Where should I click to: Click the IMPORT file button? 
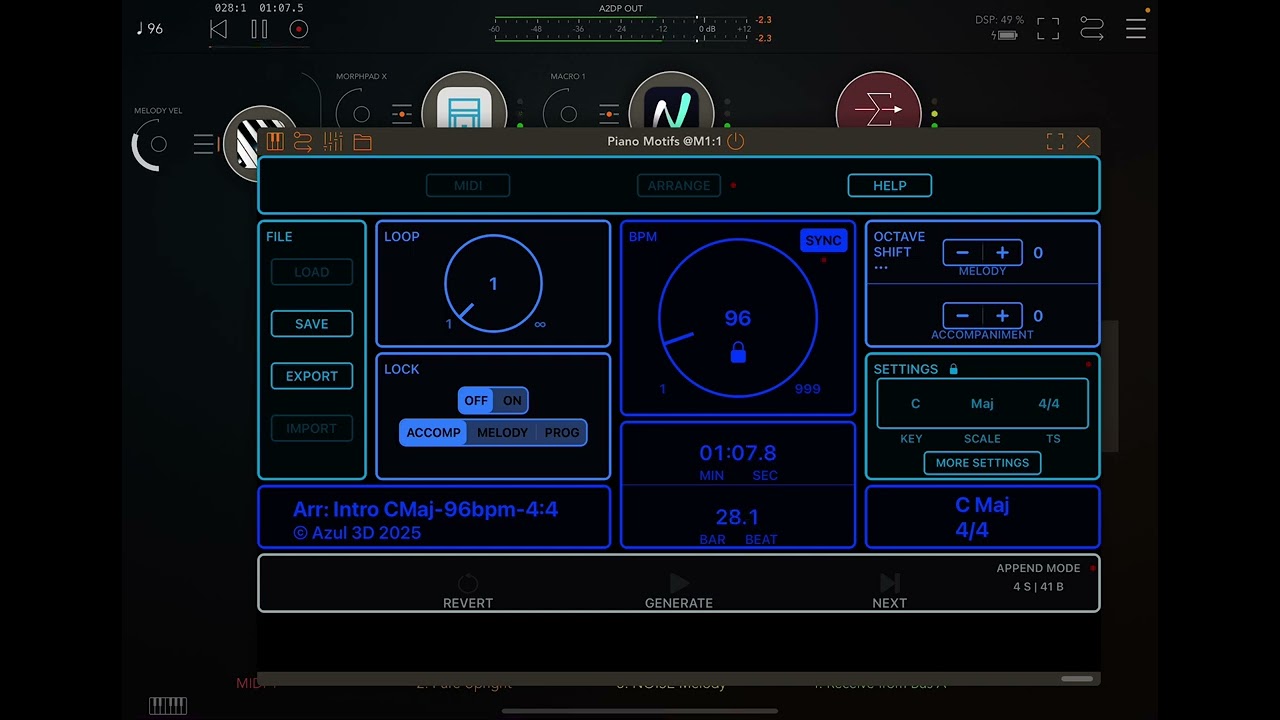(312, 428)
